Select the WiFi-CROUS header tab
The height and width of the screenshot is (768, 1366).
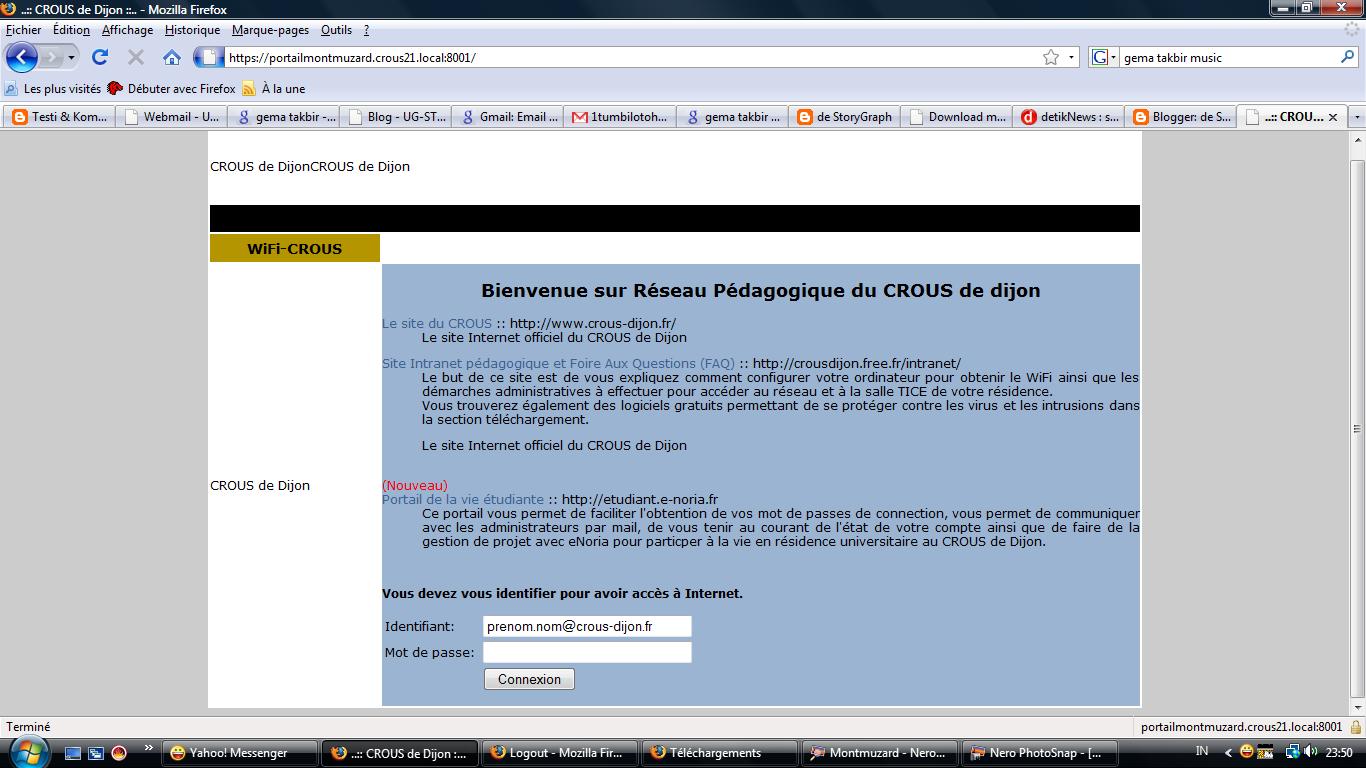[295, 248]
